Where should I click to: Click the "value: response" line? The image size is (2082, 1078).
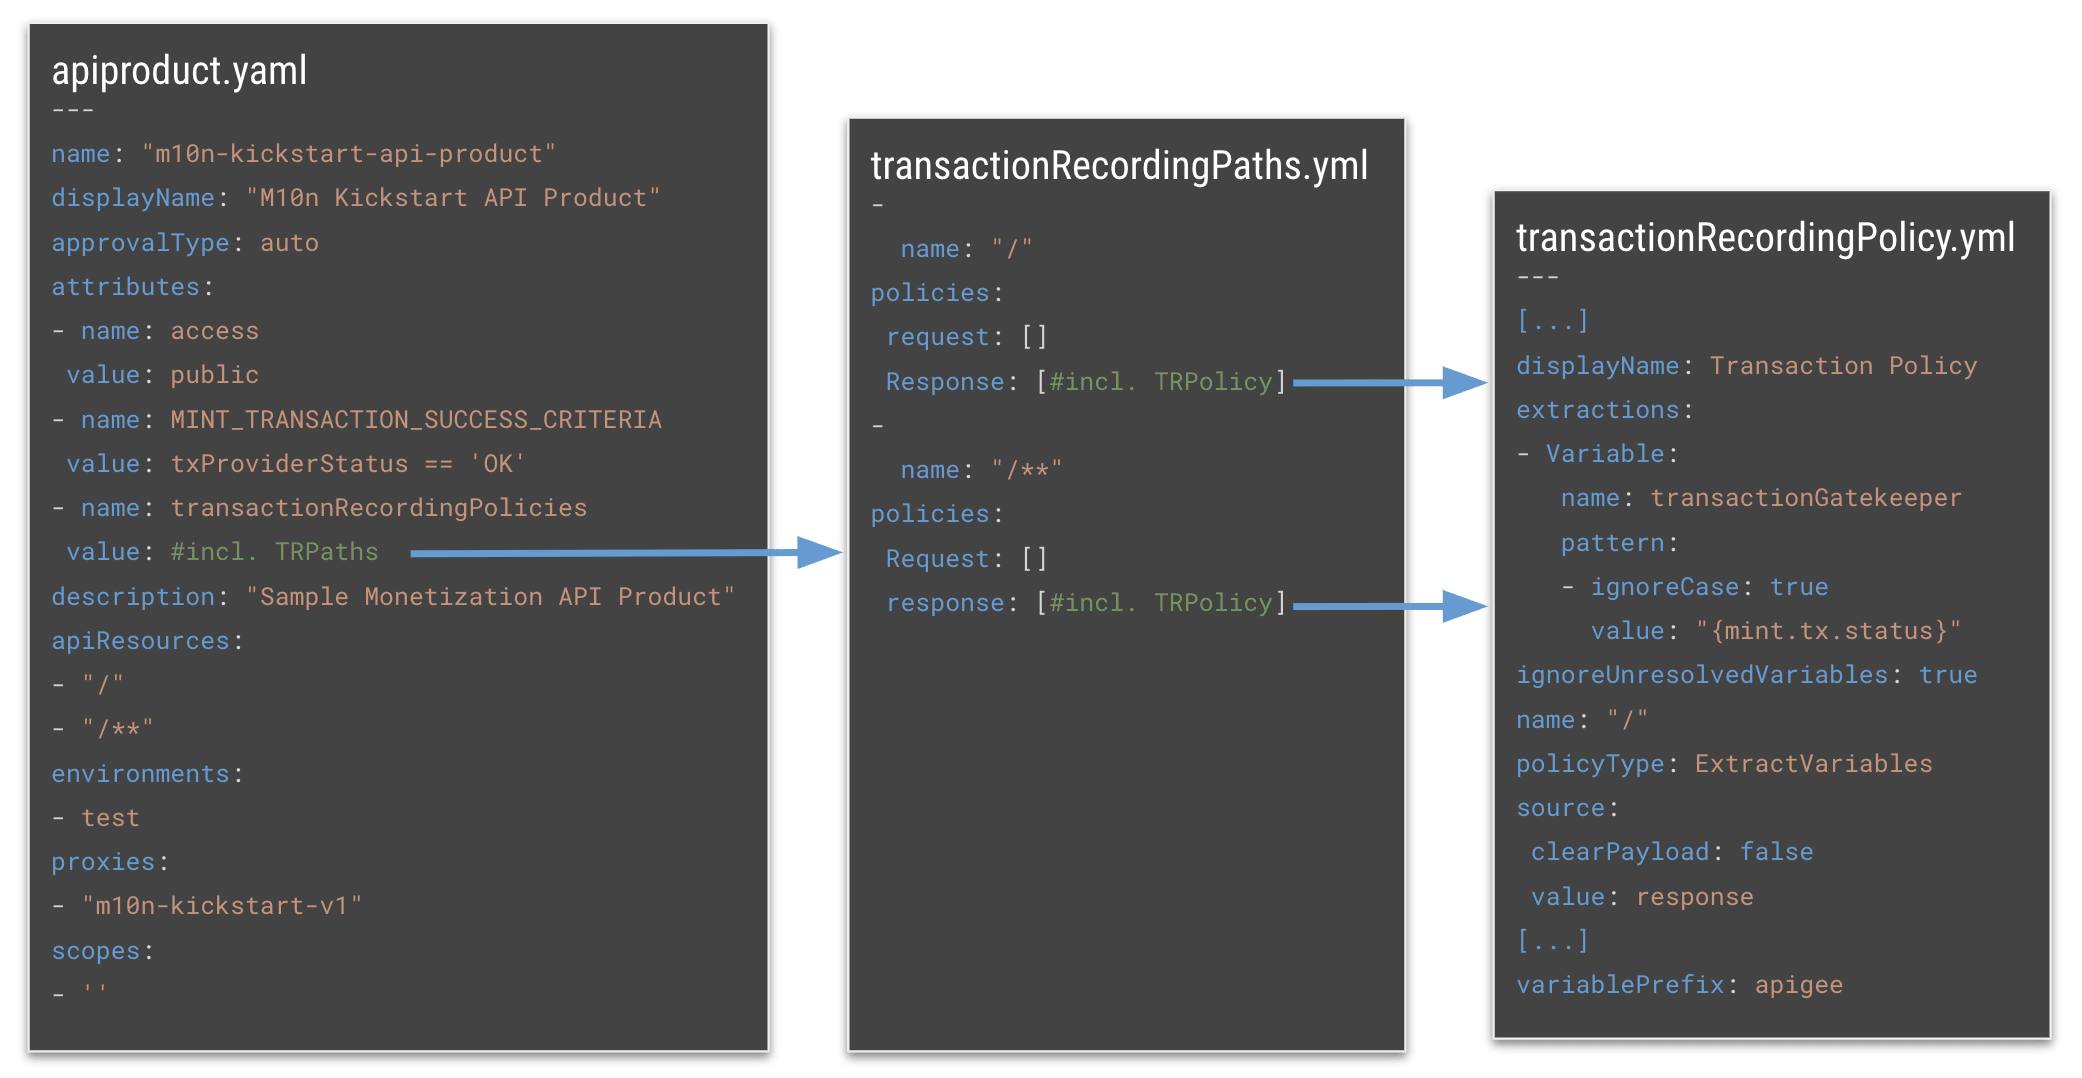[1642, 897]
